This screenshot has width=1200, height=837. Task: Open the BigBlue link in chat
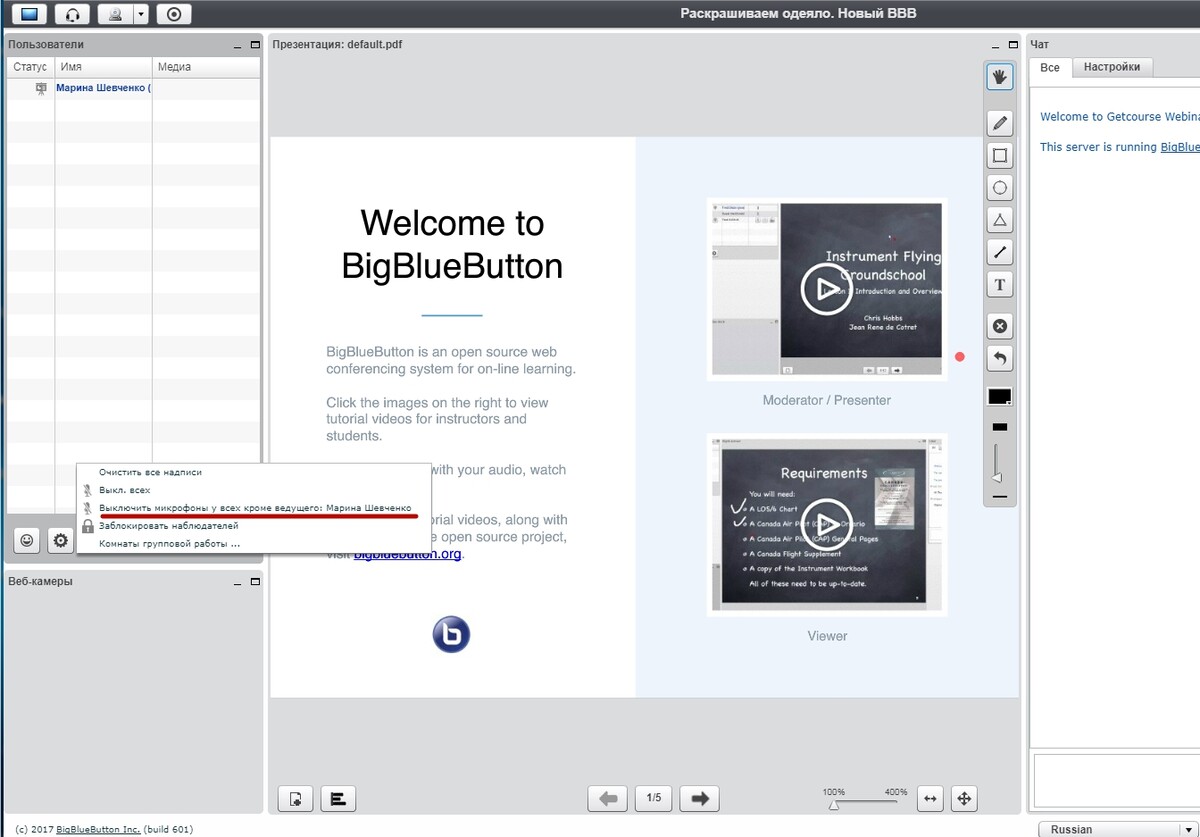pyautogui.click(x=1180, y=147)
